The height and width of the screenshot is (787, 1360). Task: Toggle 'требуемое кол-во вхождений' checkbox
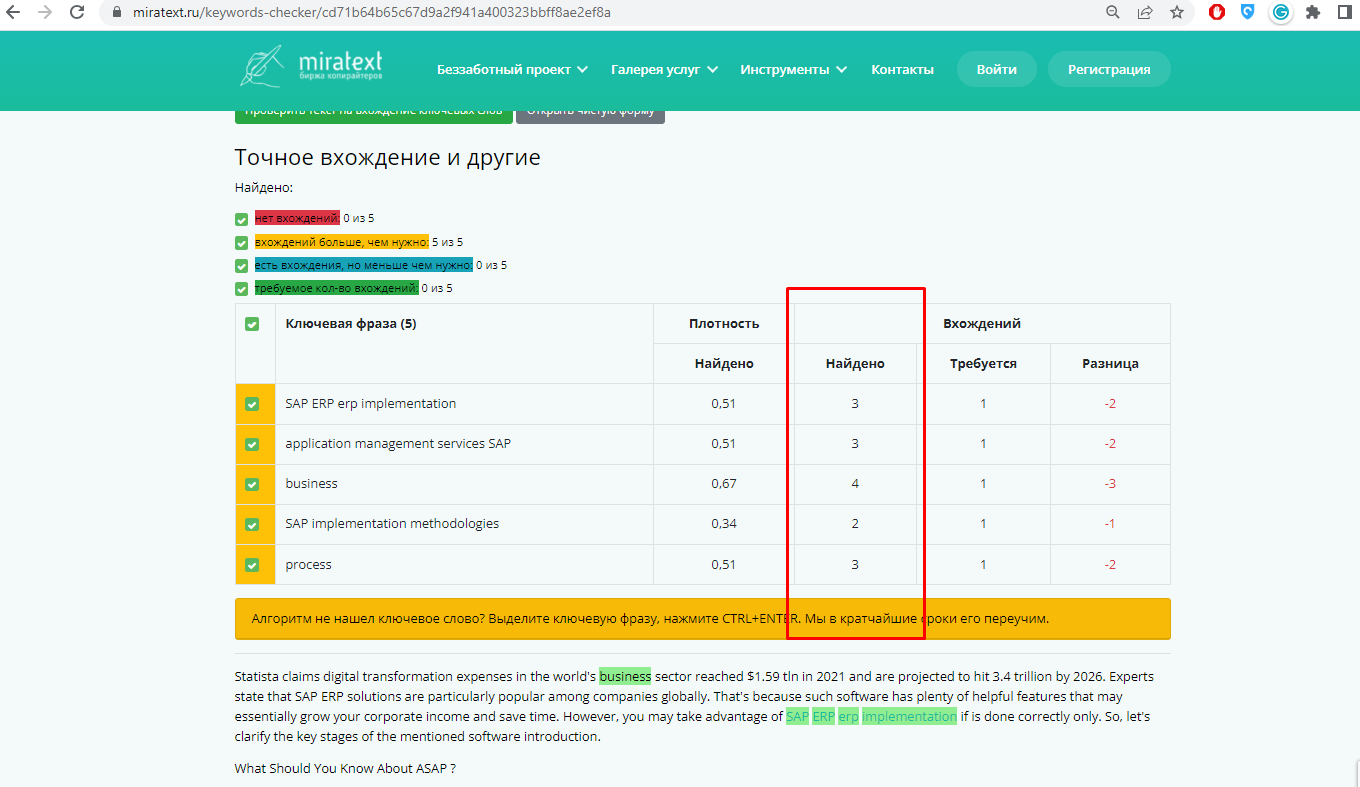(x=241, y=289)
